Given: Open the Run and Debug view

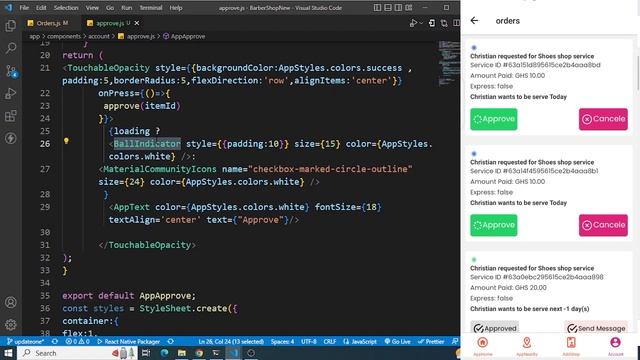Looking at the screenshot, I should (x=11, y=93).
